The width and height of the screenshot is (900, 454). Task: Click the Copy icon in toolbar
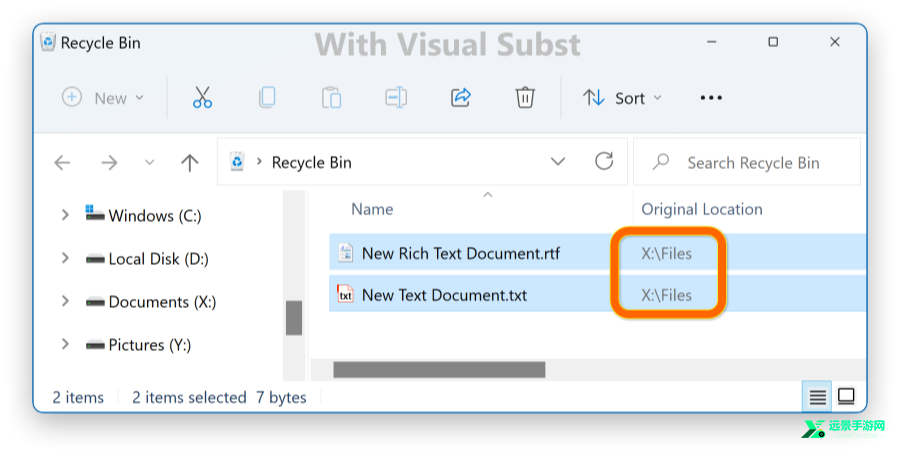pyautogui.click(x=267, y=98)
